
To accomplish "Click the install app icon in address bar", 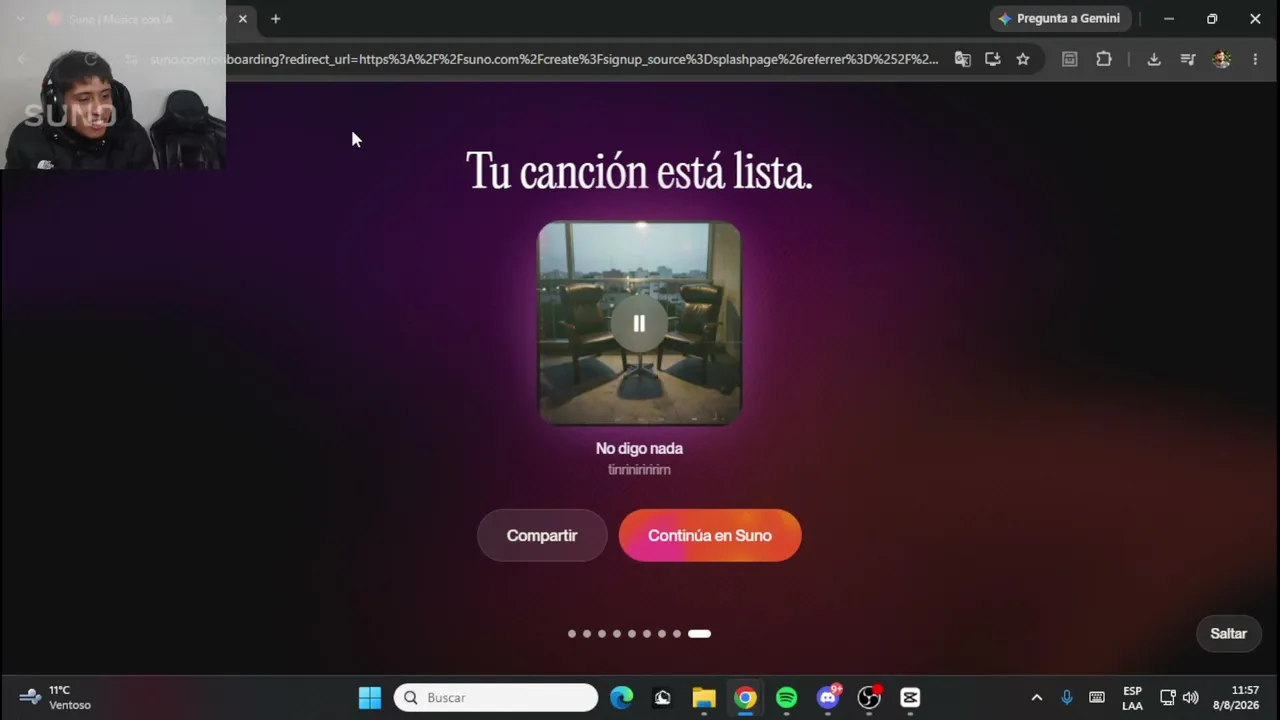I will coord(993,59).
